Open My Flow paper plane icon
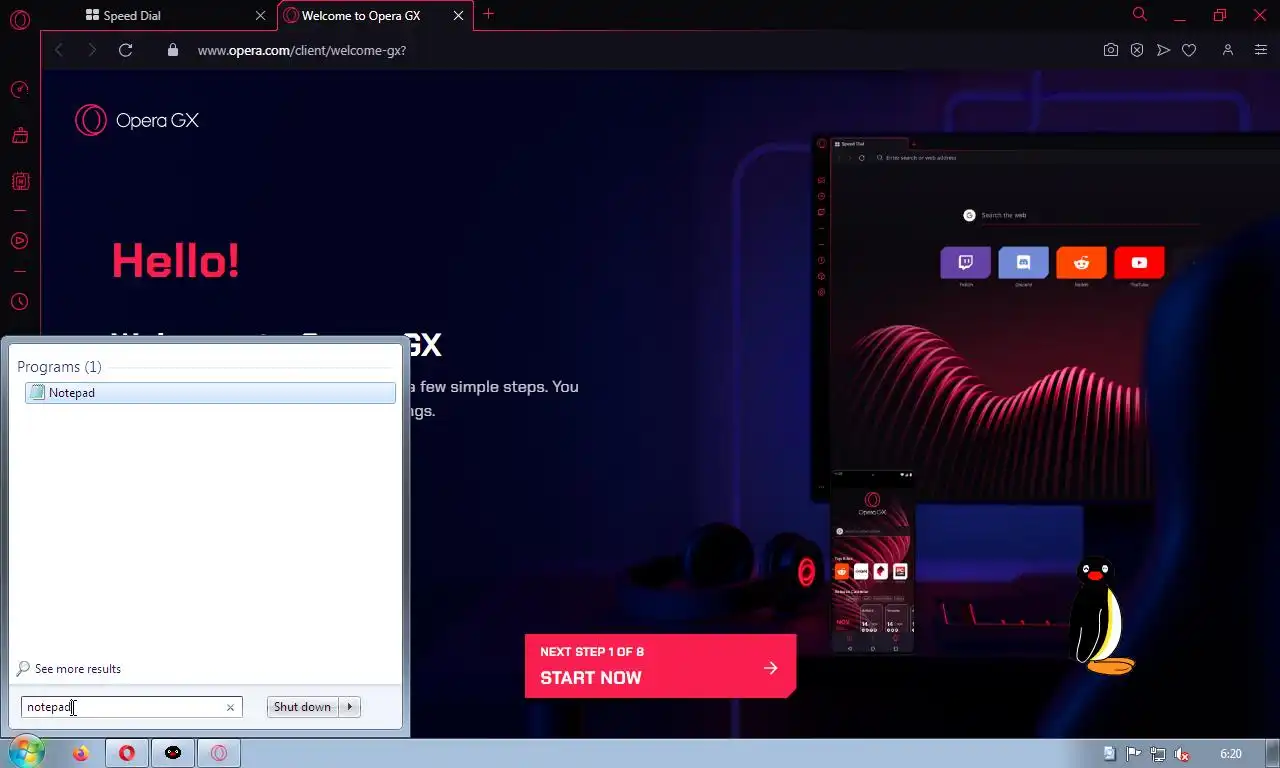 (x=1163, y=50)
